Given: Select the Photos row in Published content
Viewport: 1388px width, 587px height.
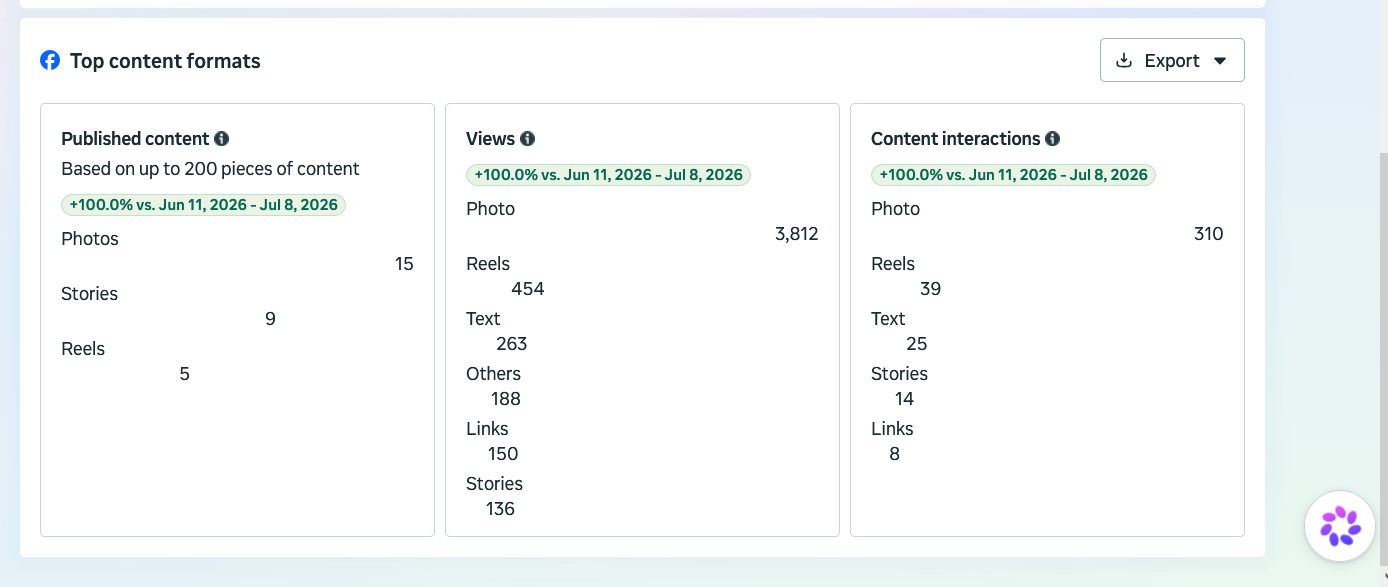Looking at the screenshot, I should pyautogui.click(x=237, y=252).
